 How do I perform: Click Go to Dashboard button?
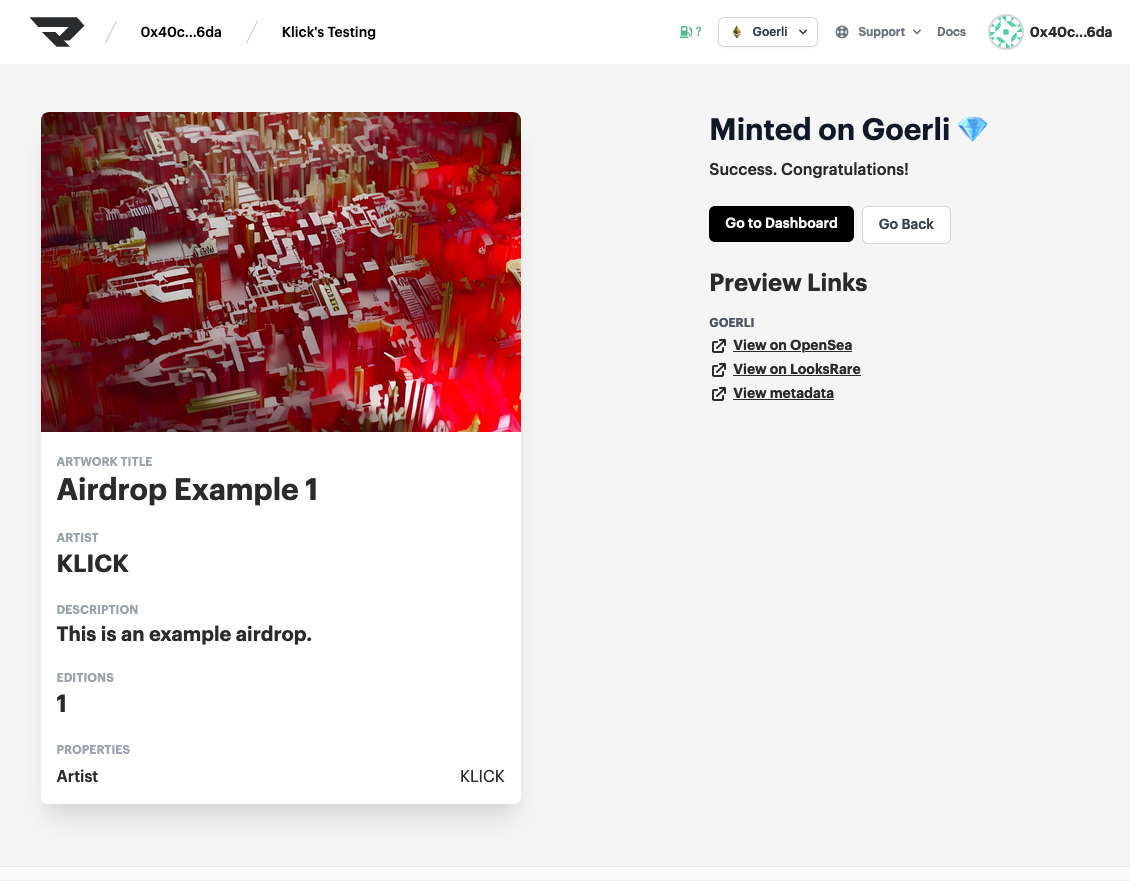tap(781, 223)
